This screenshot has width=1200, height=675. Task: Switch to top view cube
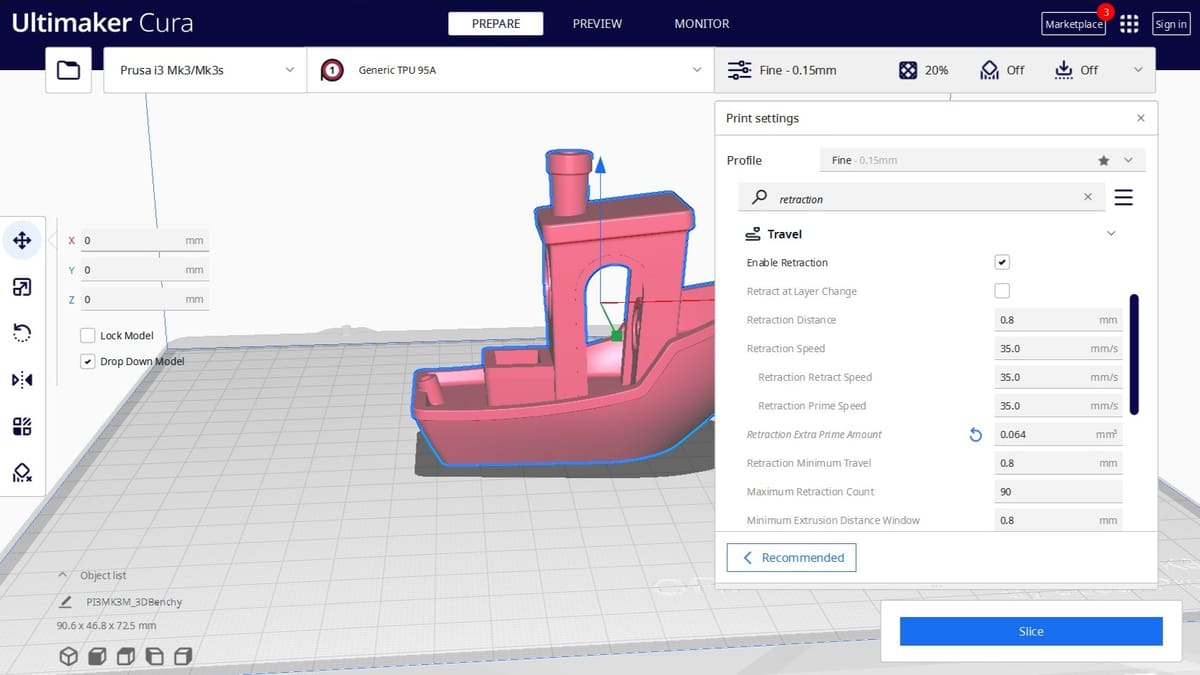(x=126, y=656)
